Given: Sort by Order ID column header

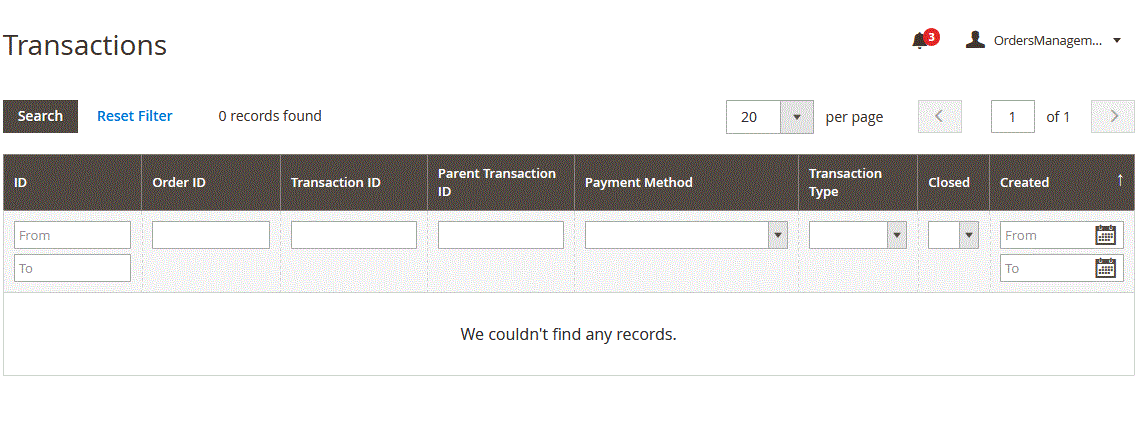Looking at the screenshot, I should point(178,183).
